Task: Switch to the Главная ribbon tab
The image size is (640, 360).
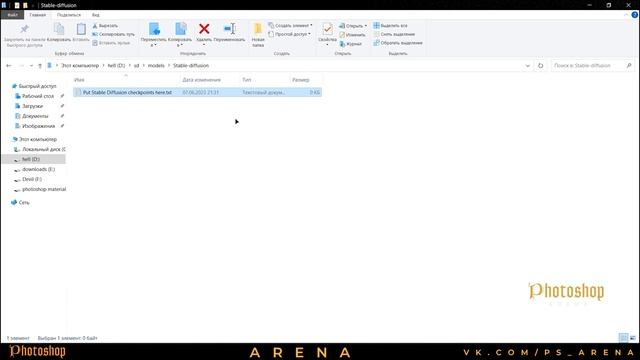Action: [x=38, y=15]
